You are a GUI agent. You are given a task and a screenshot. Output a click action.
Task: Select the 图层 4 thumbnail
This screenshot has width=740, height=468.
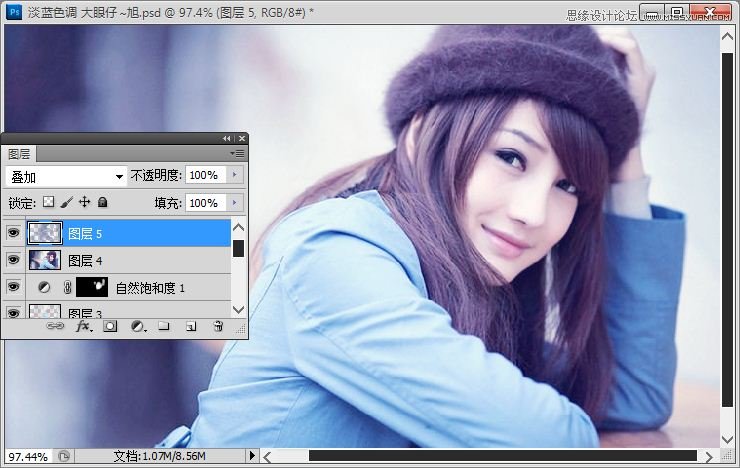[x=45, y=260]
